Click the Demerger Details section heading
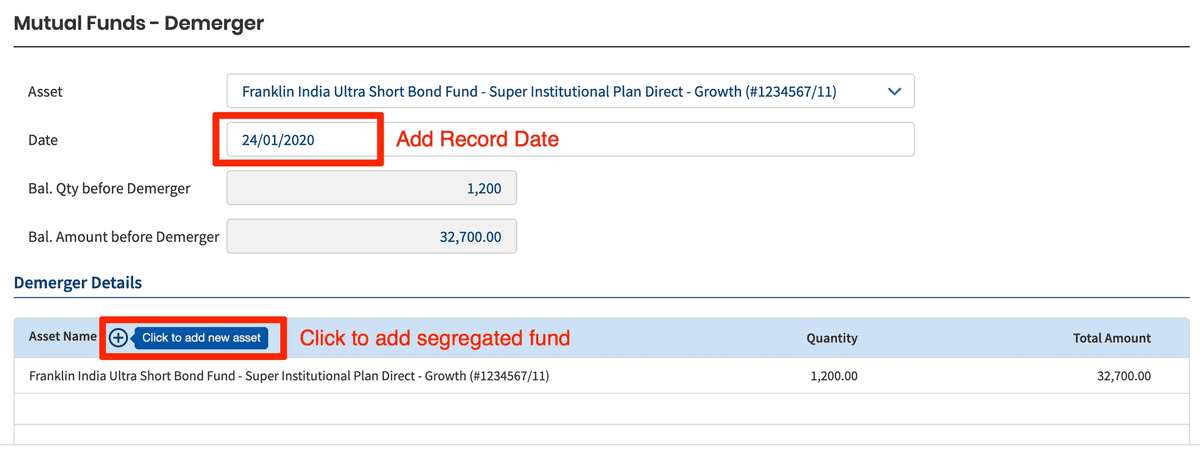The image size is (1200, 455). tap(78, 283)
